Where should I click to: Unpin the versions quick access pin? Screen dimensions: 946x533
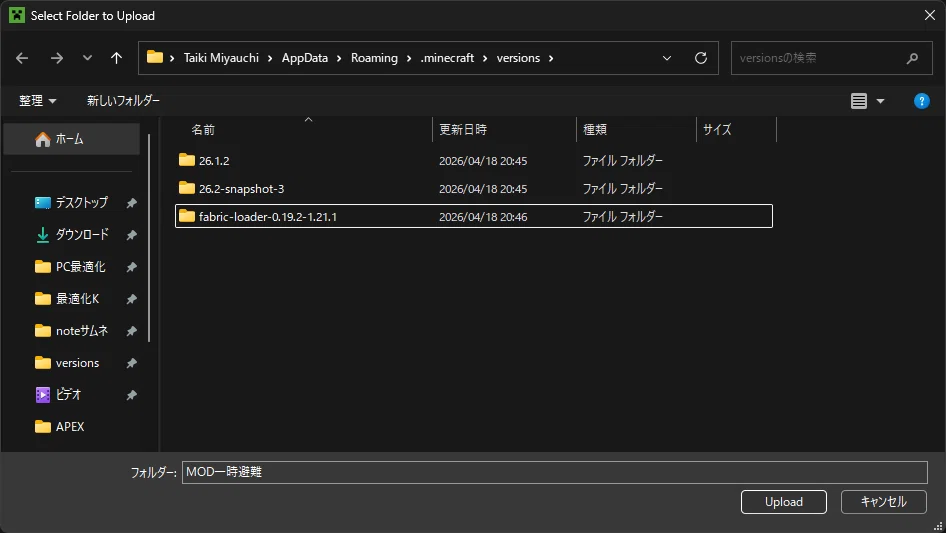pyautogui.click(x=132, y=363)
